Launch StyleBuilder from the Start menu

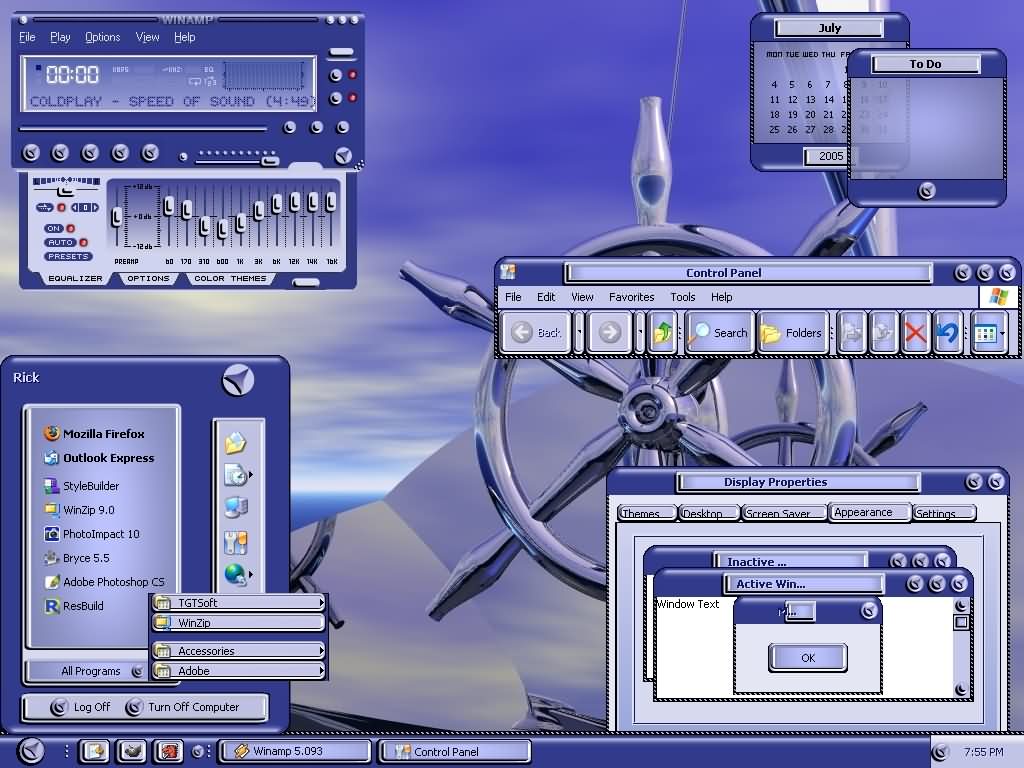pos(81,486)
